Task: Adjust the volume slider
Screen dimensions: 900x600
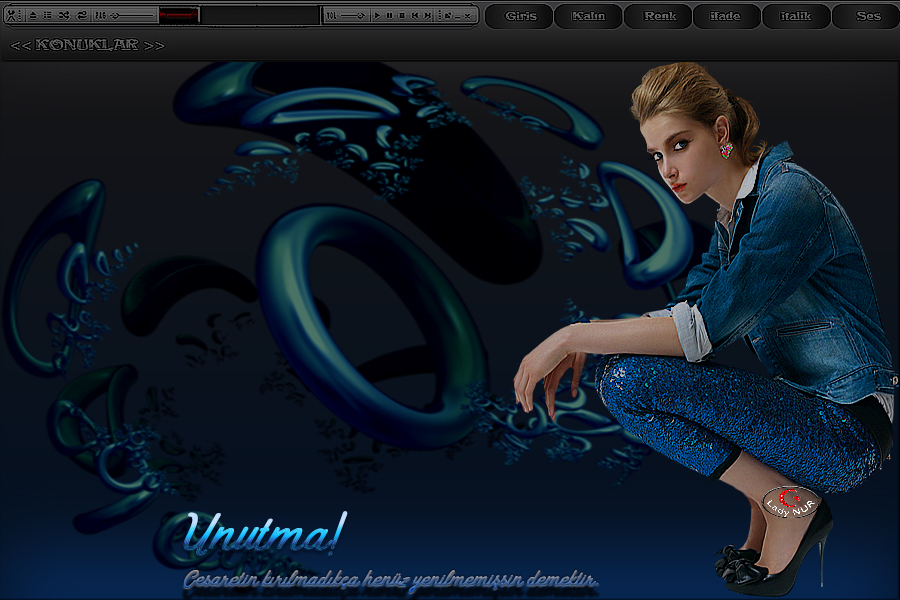Action: (352, 15)
